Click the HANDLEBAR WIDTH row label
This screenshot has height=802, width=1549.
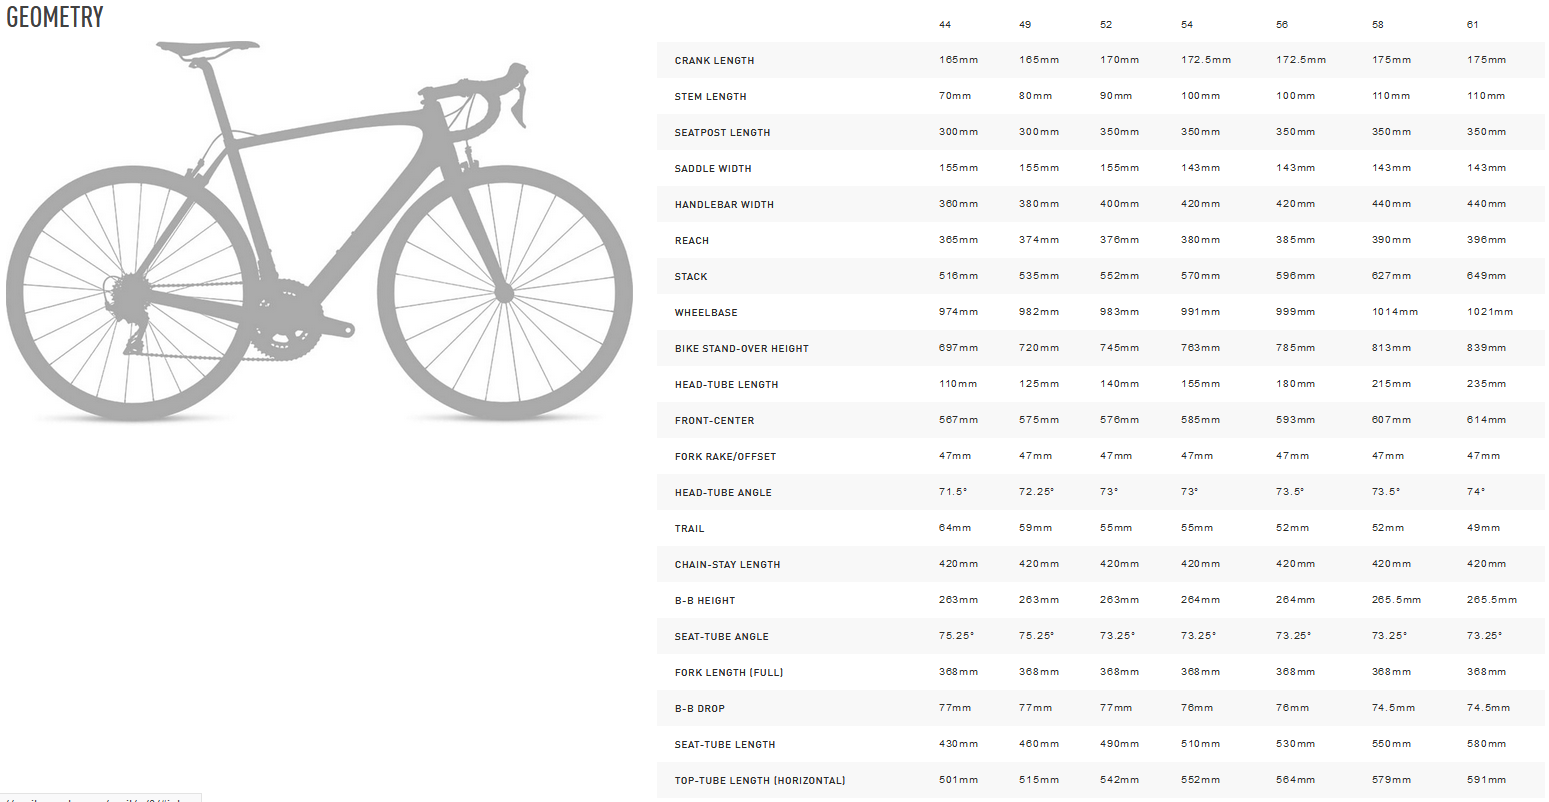pos(724,205)
